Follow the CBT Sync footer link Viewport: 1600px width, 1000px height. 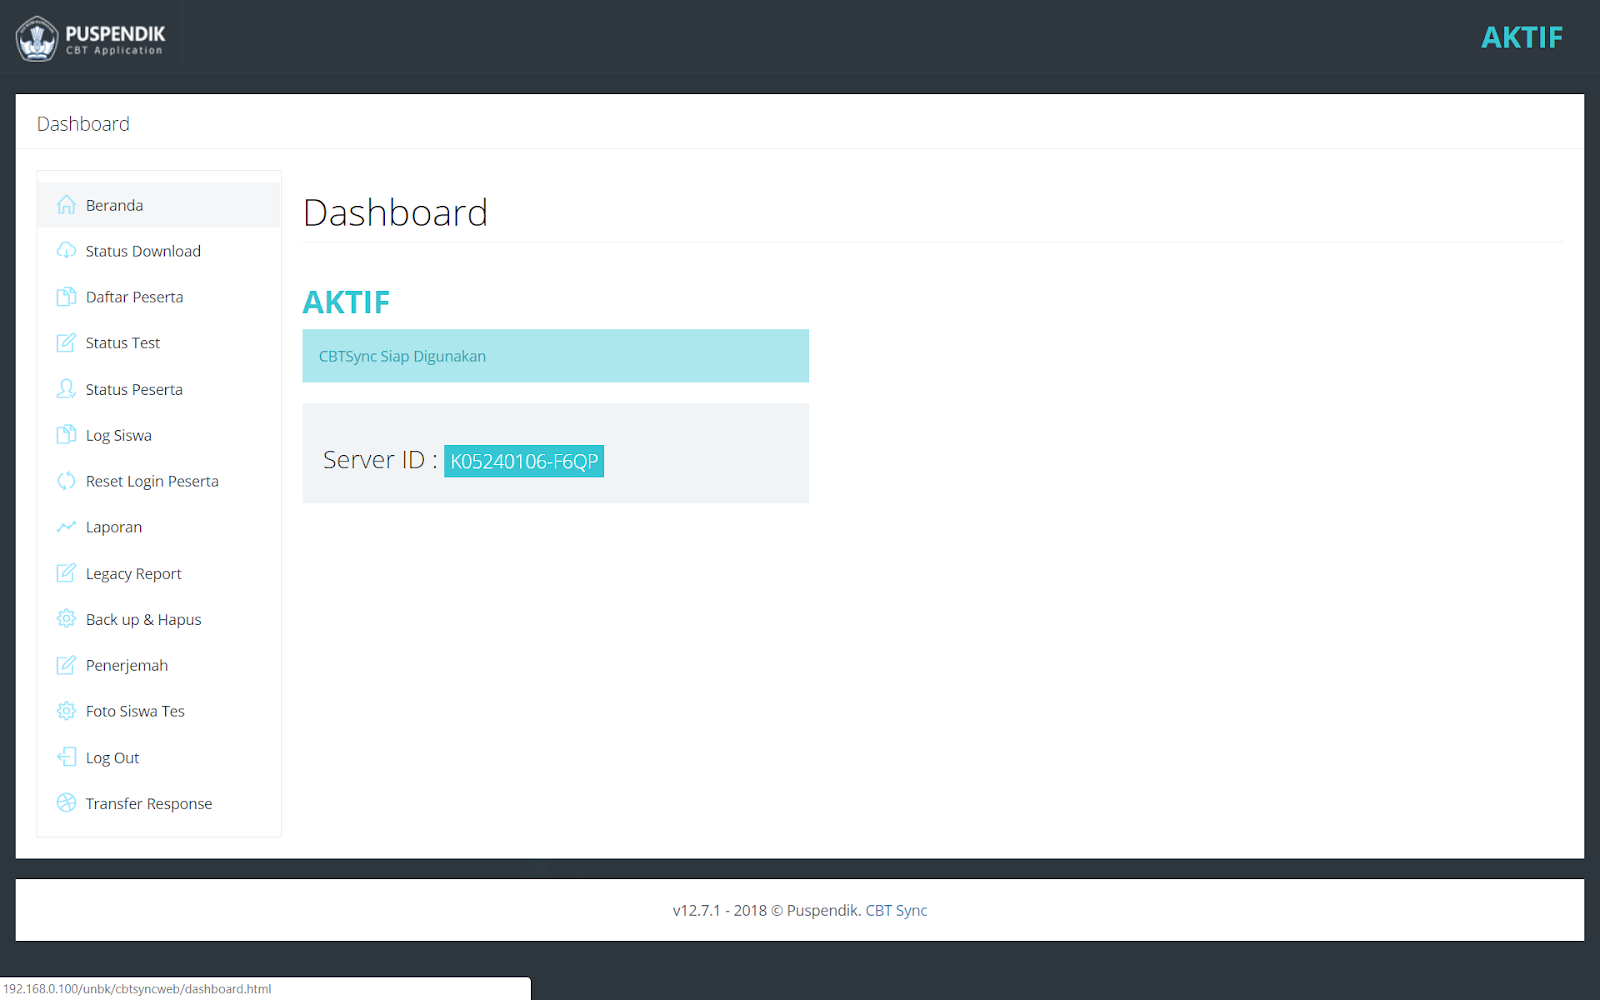tap(896, 910)
